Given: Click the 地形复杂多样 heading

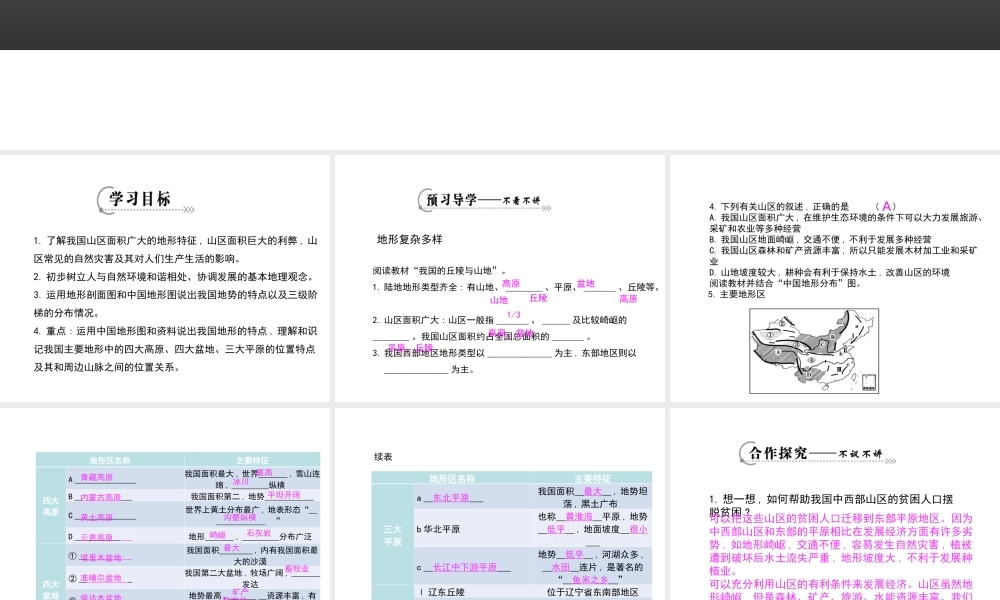Looking at the screenshot, I should 409,240.
